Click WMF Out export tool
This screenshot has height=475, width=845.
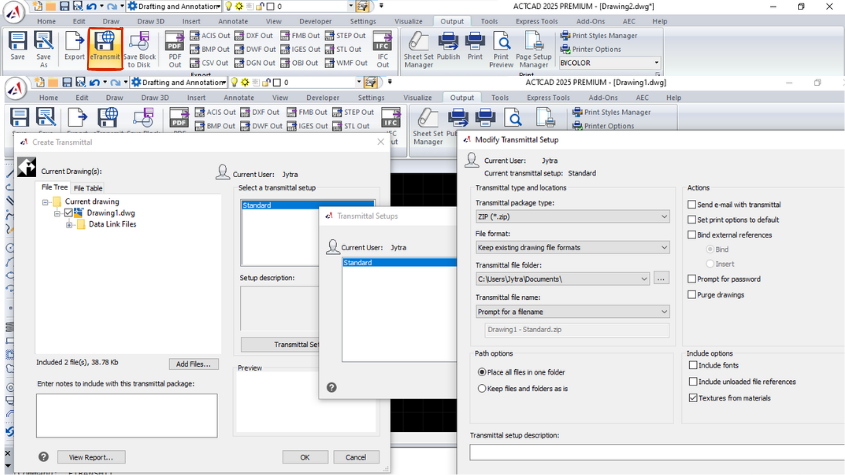346,63
